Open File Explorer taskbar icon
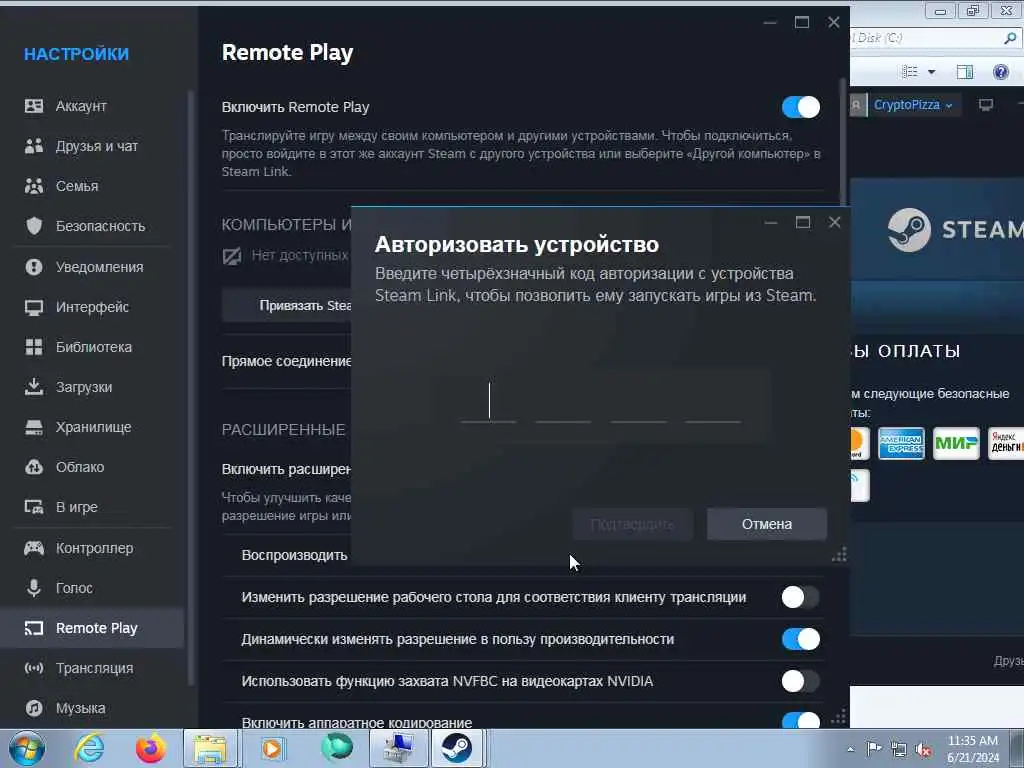1024x768 pixels. pyautogui.click(x=210, y=748)
